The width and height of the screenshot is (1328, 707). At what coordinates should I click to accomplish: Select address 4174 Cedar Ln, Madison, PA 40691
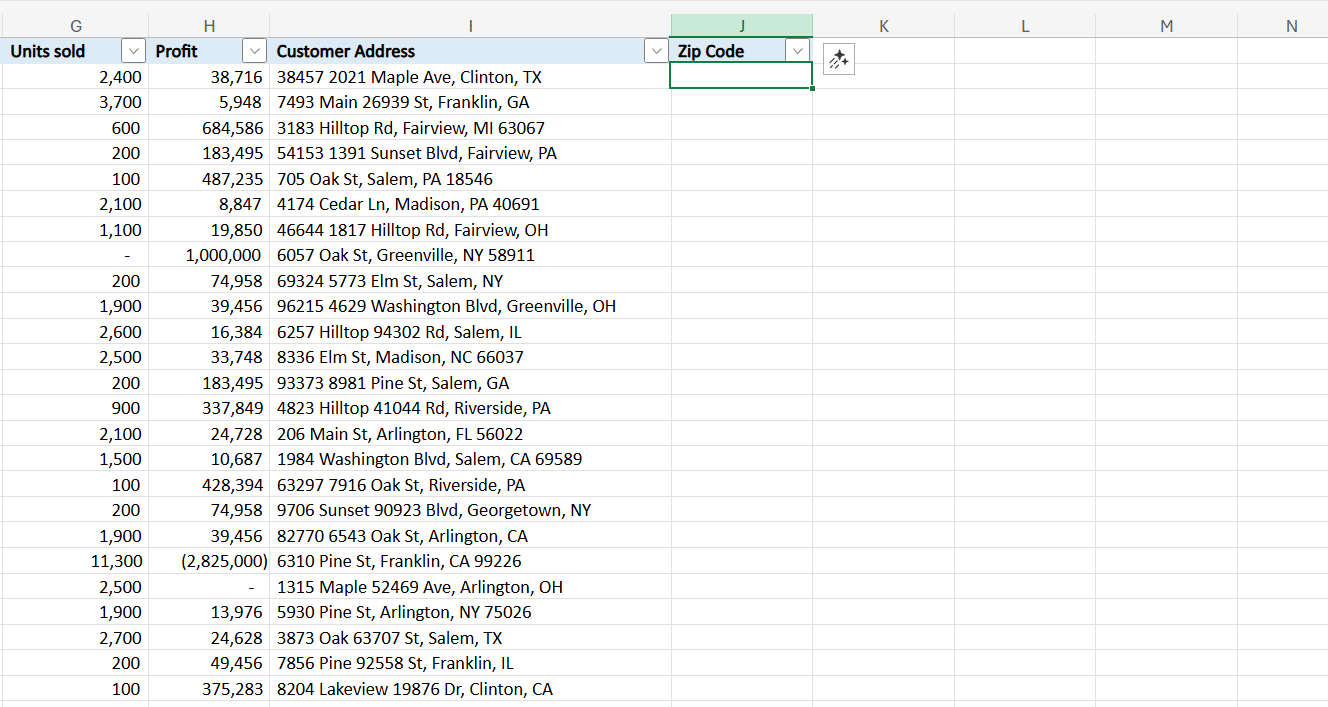470,204
